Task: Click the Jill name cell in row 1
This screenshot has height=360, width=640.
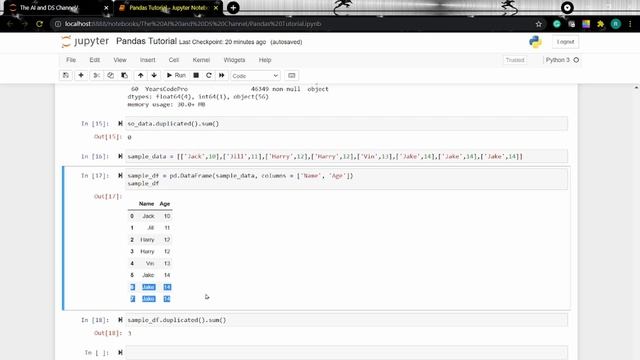Action: coord(151,228)
